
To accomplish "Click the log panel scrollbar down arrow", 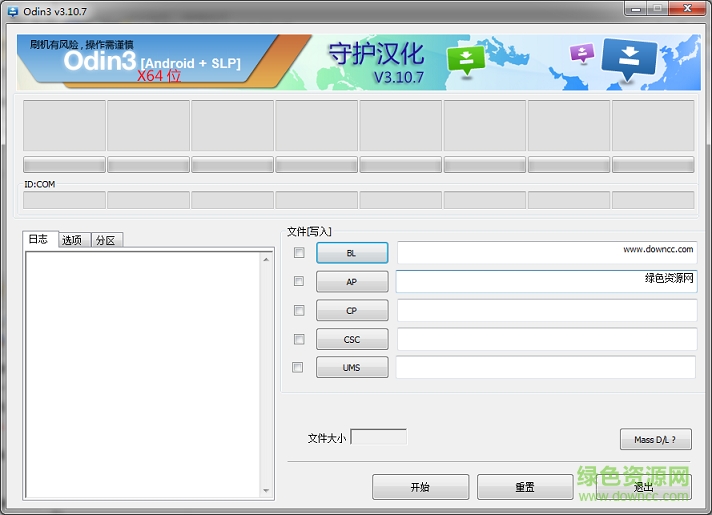I will [x=266, y=491].
